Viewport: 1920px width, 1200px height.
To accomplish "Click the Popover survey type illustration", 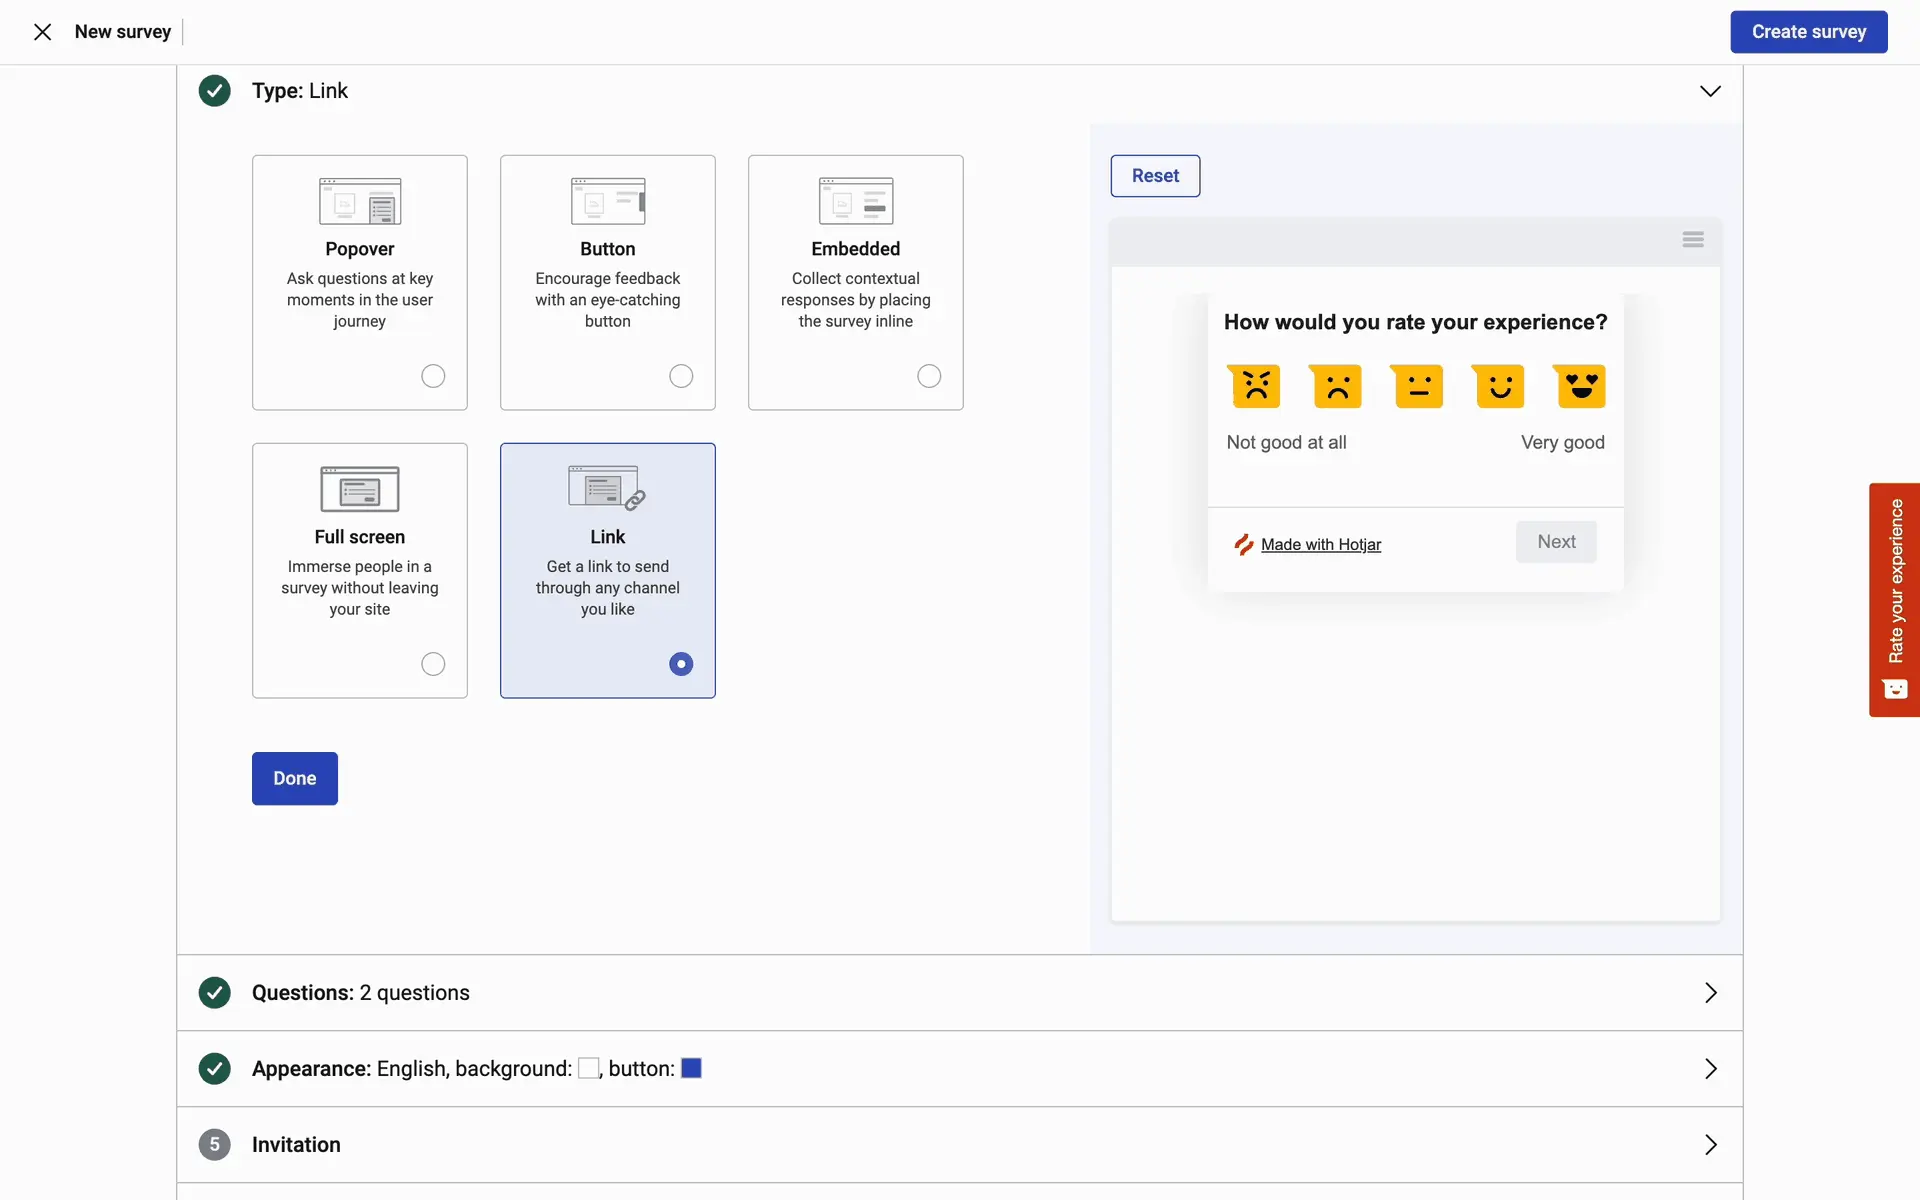I will (360, 201).
